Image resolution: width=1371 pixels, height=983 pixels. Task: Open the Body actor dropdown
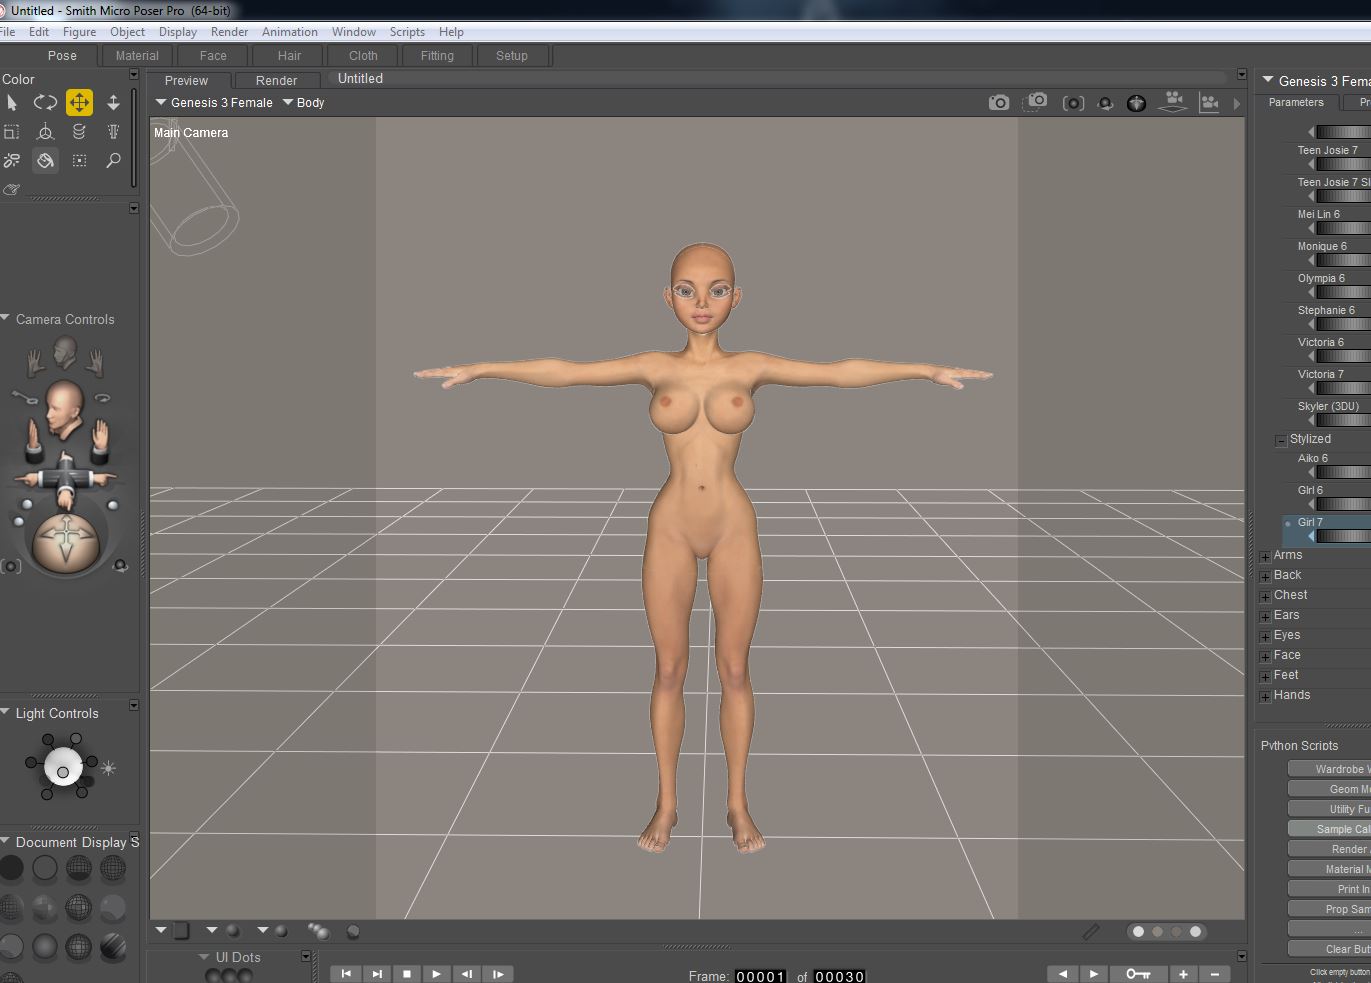click(x=304, y=102)
